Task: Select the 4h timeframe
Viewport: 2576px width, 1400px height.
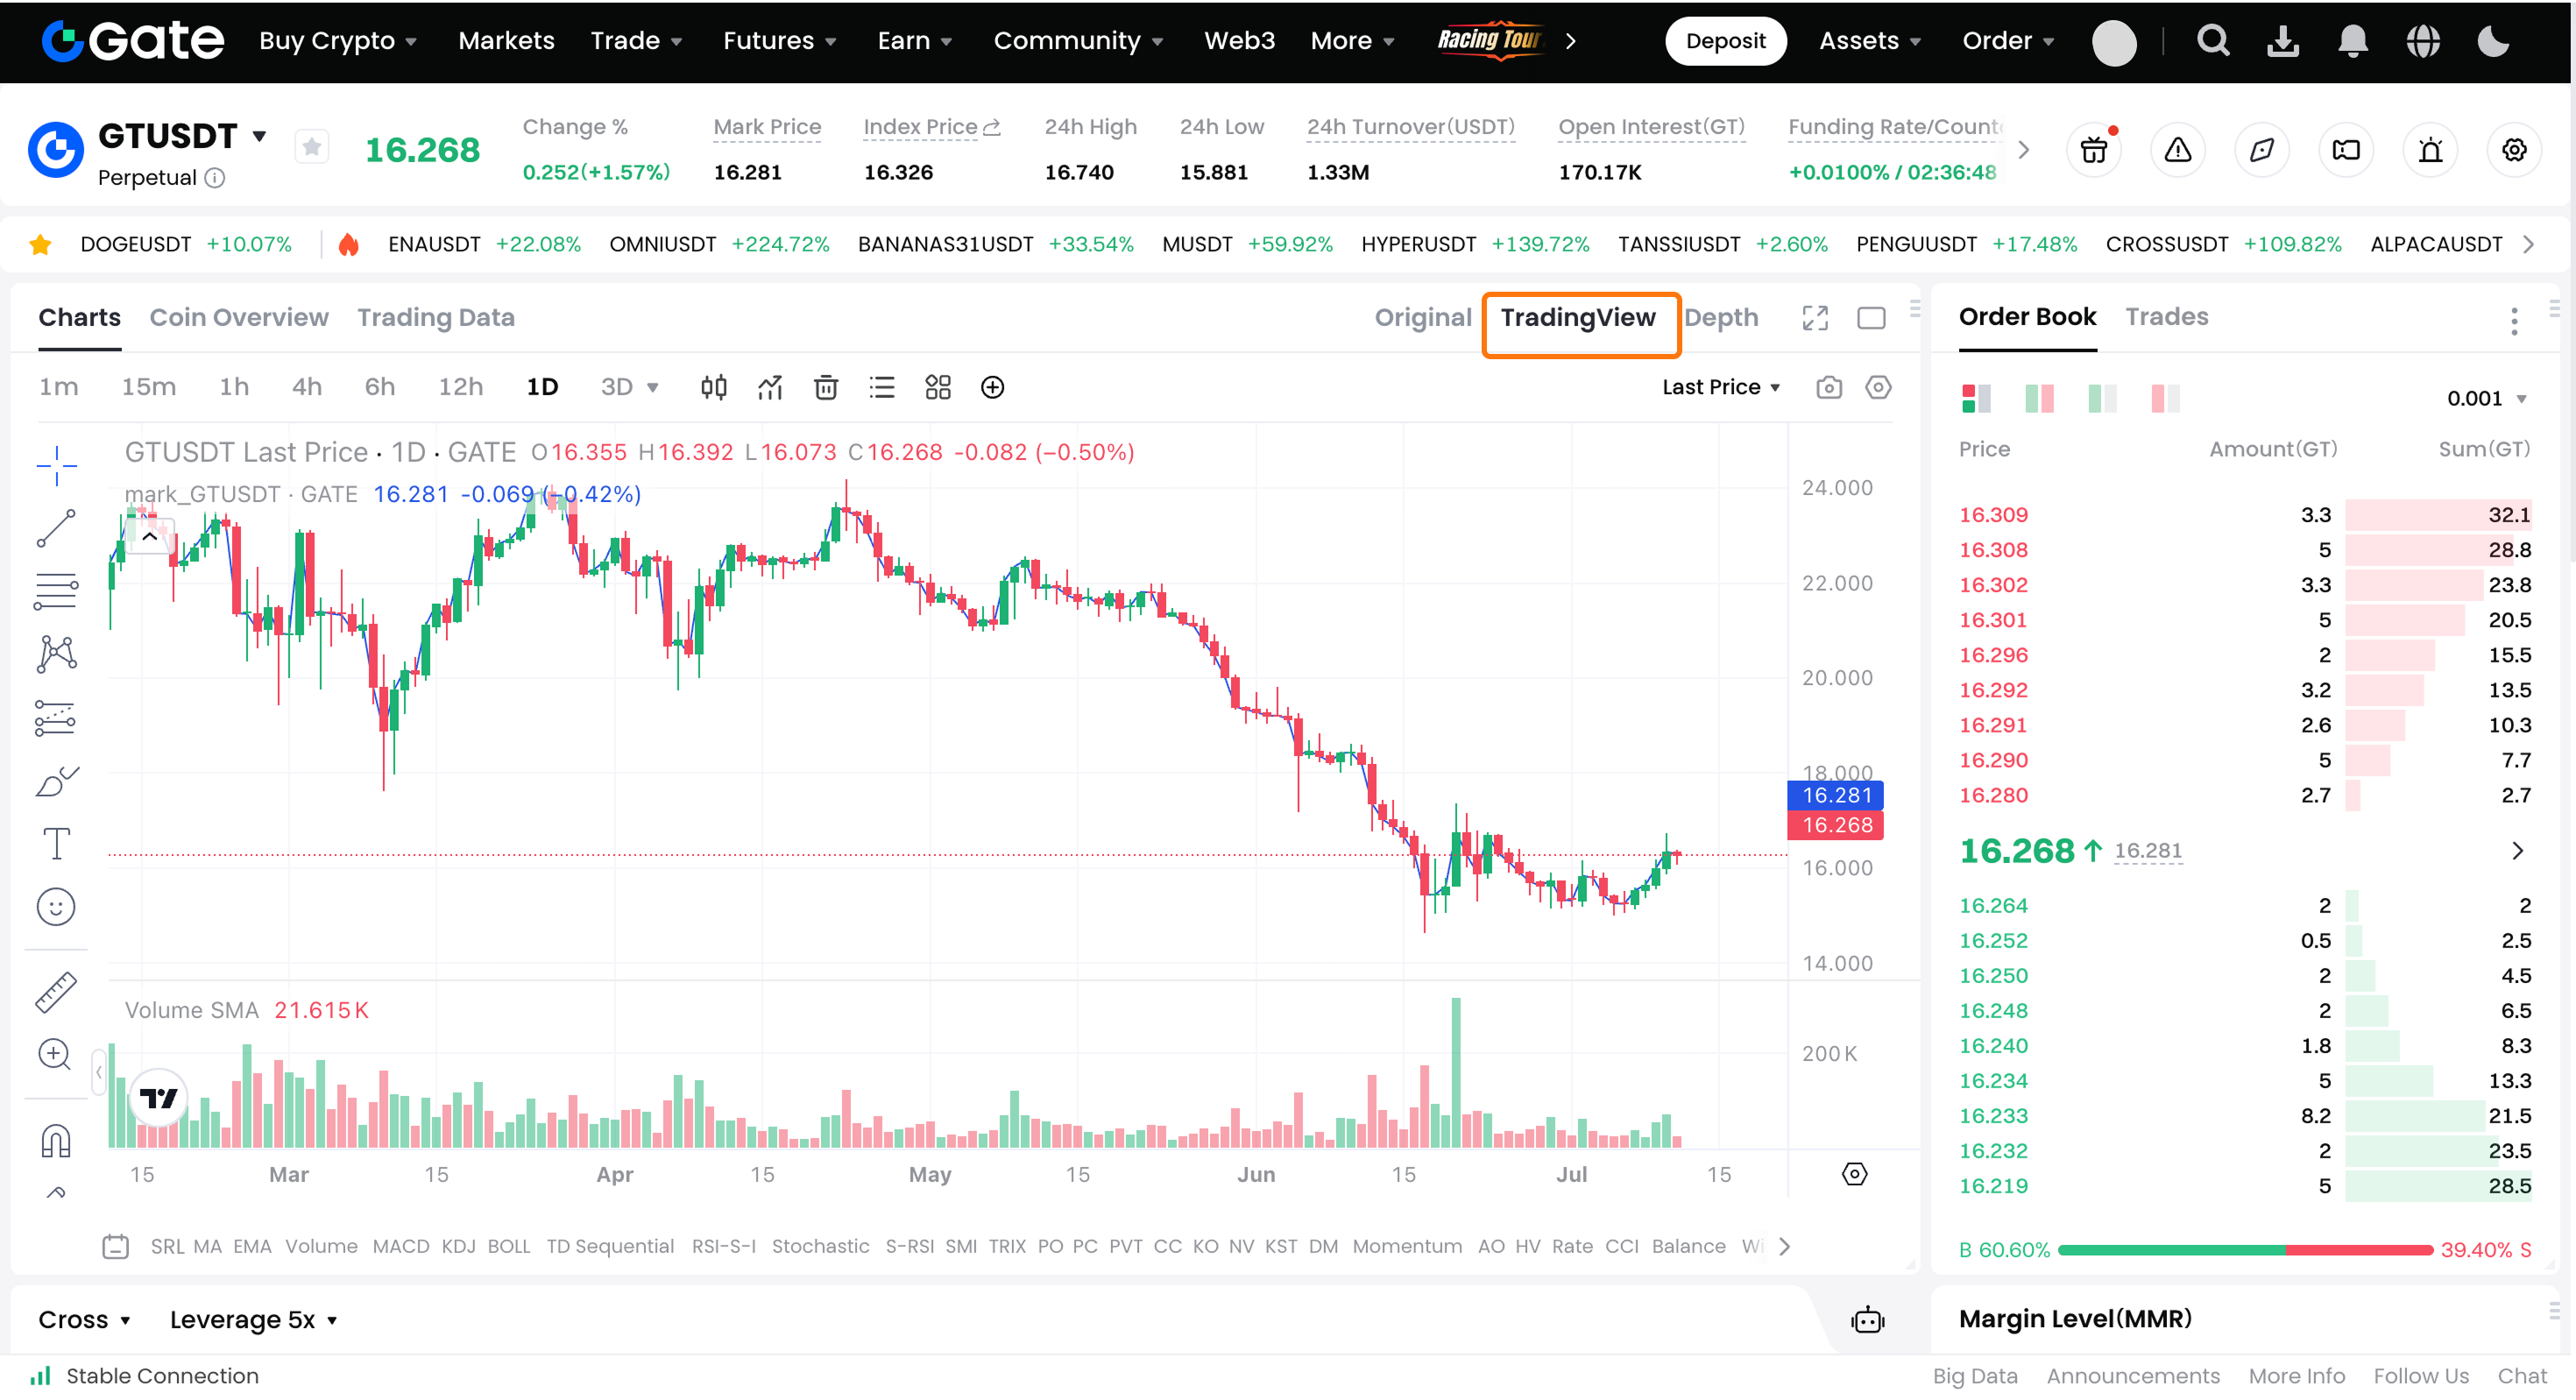Action: [306, 387]
